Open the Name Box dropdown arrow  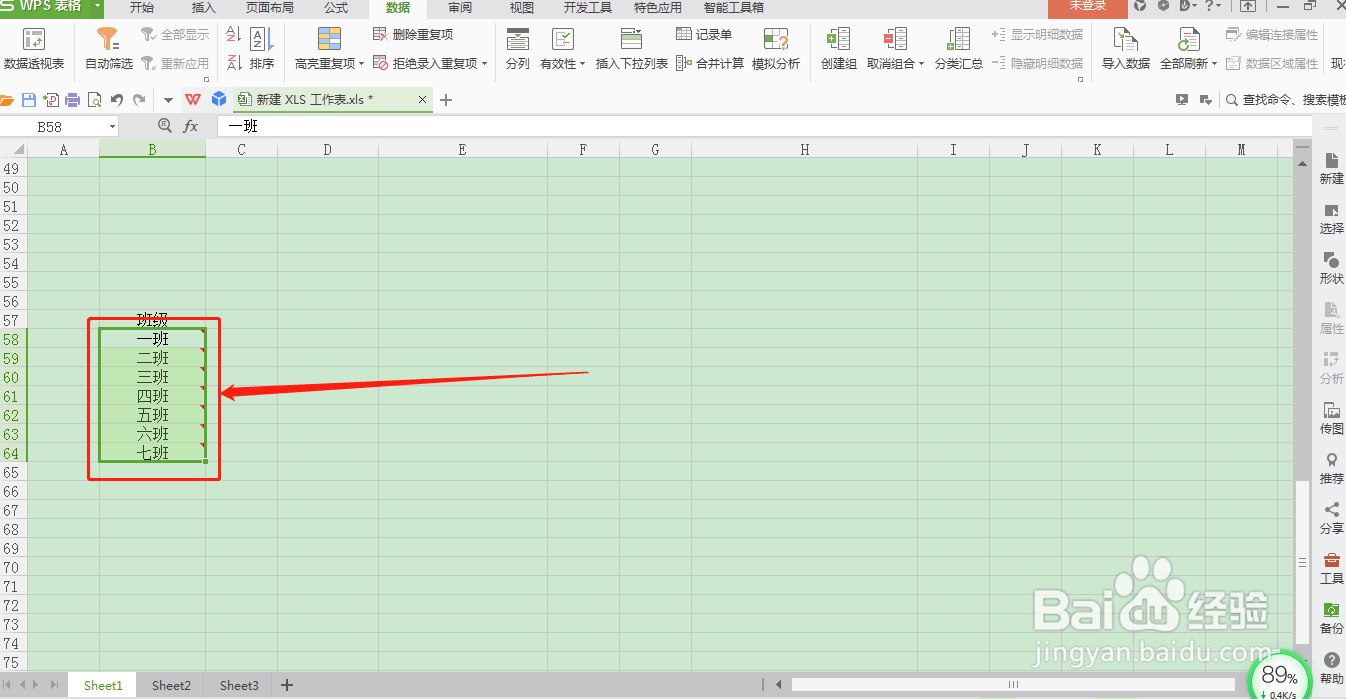coord(110,127)
